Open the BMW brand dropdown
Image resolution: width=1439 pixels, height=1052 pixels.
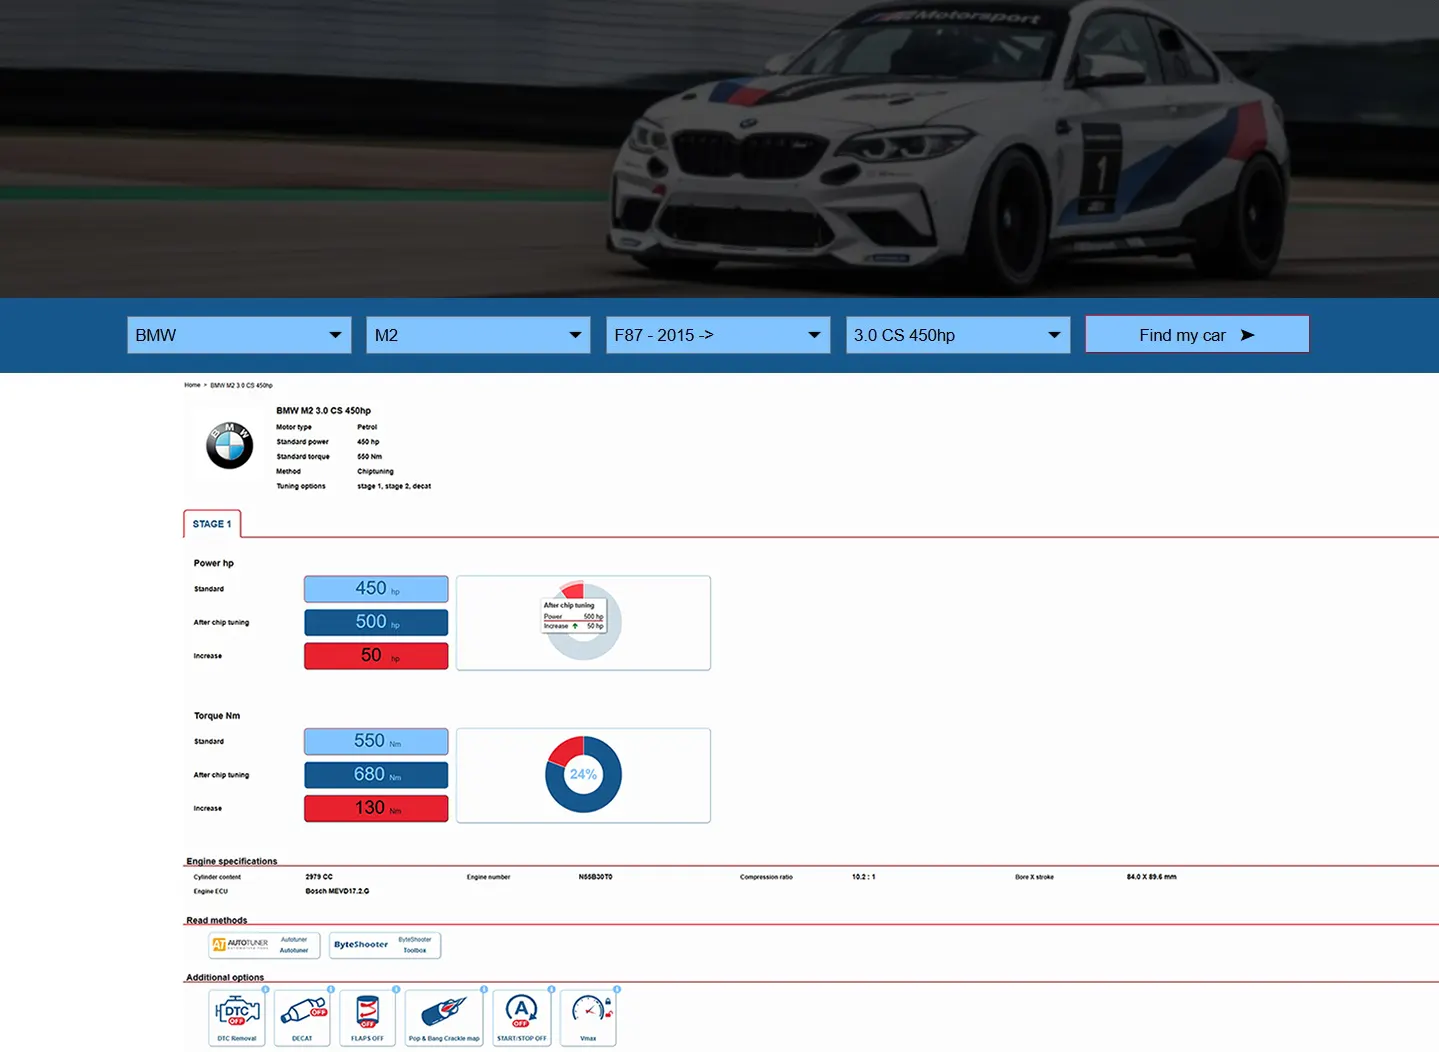click(238, 335)
